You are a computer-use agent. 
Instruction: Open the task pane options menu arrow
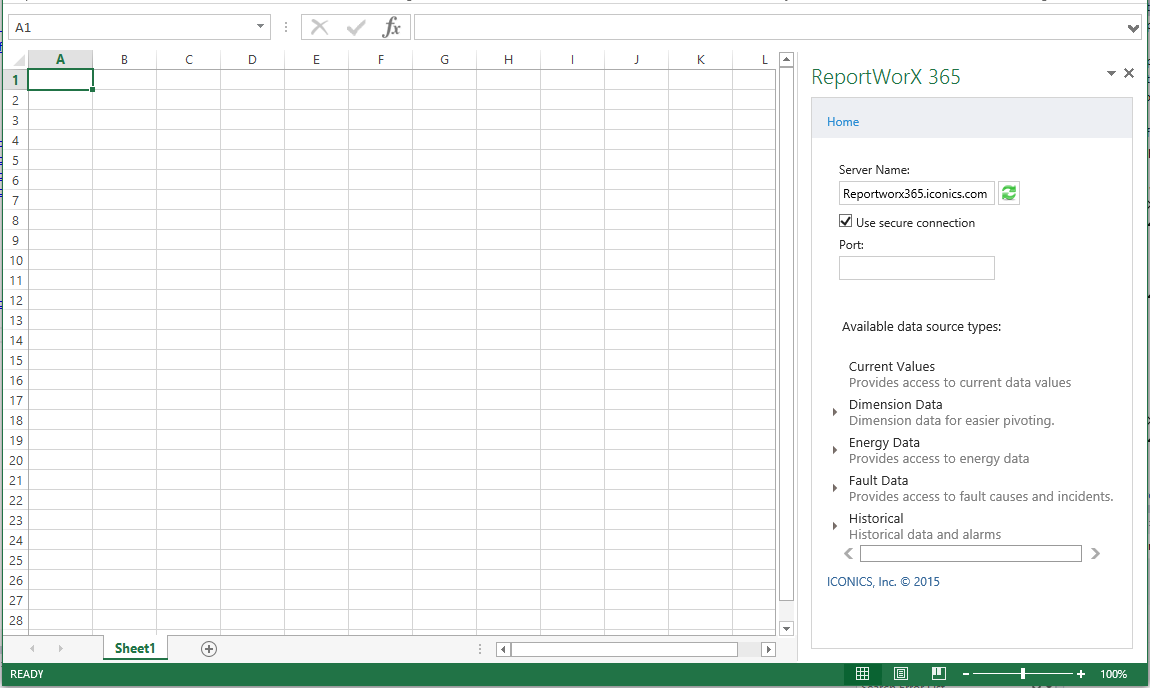[1111, 73]
